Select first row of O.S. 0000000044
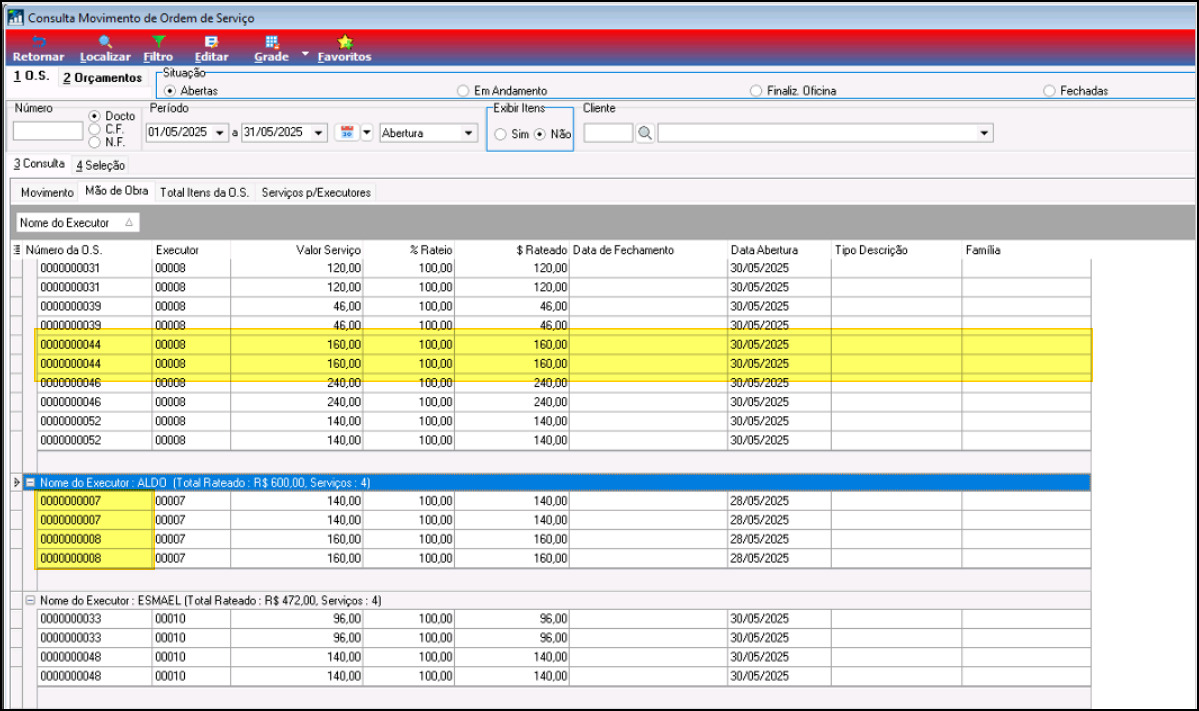Screen dimensions: 1199x711 [564, 345]
